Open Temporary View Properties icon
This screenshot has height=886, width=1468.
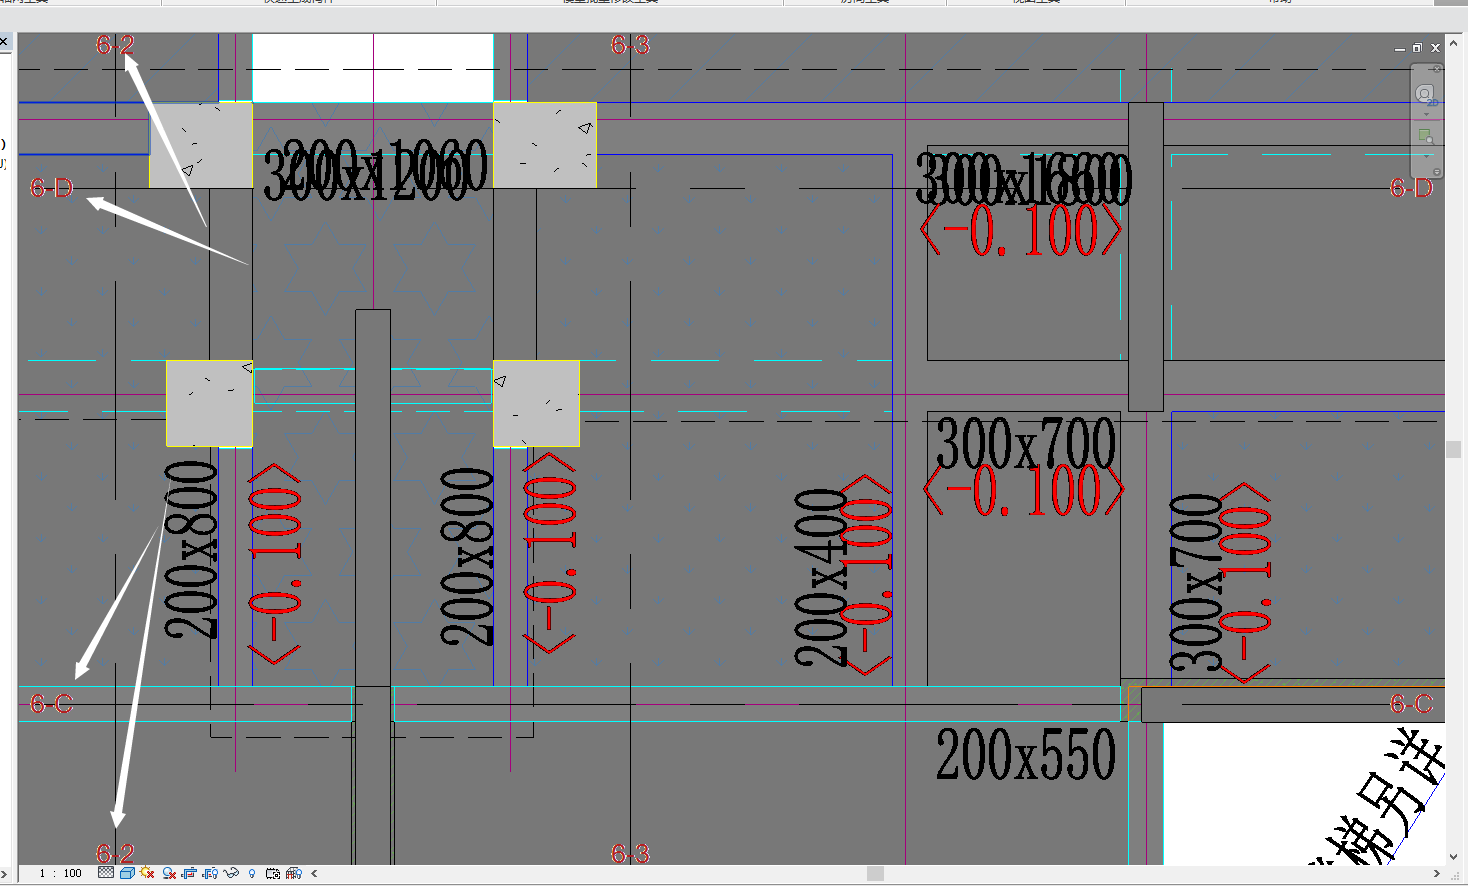272,874
